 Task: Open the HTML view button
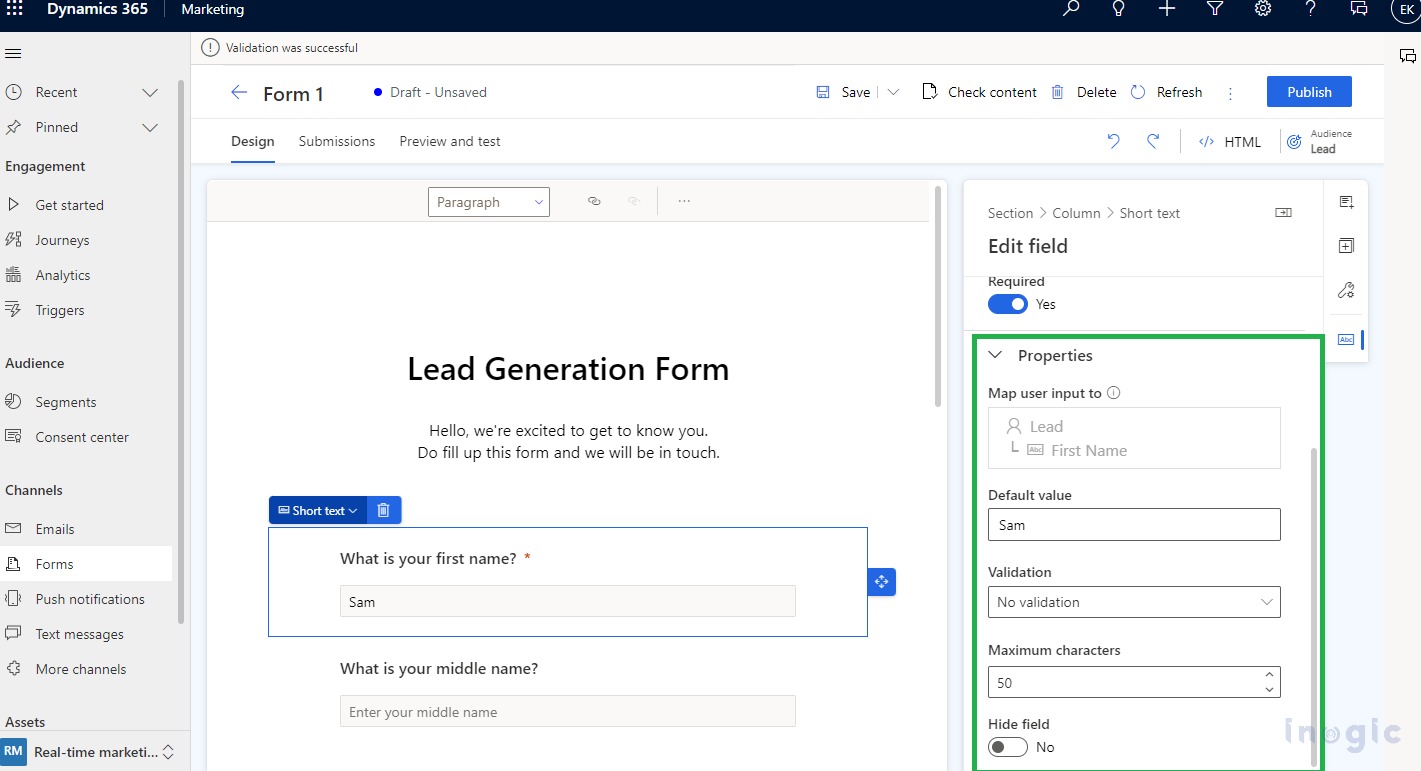(x=1230, y=142)
